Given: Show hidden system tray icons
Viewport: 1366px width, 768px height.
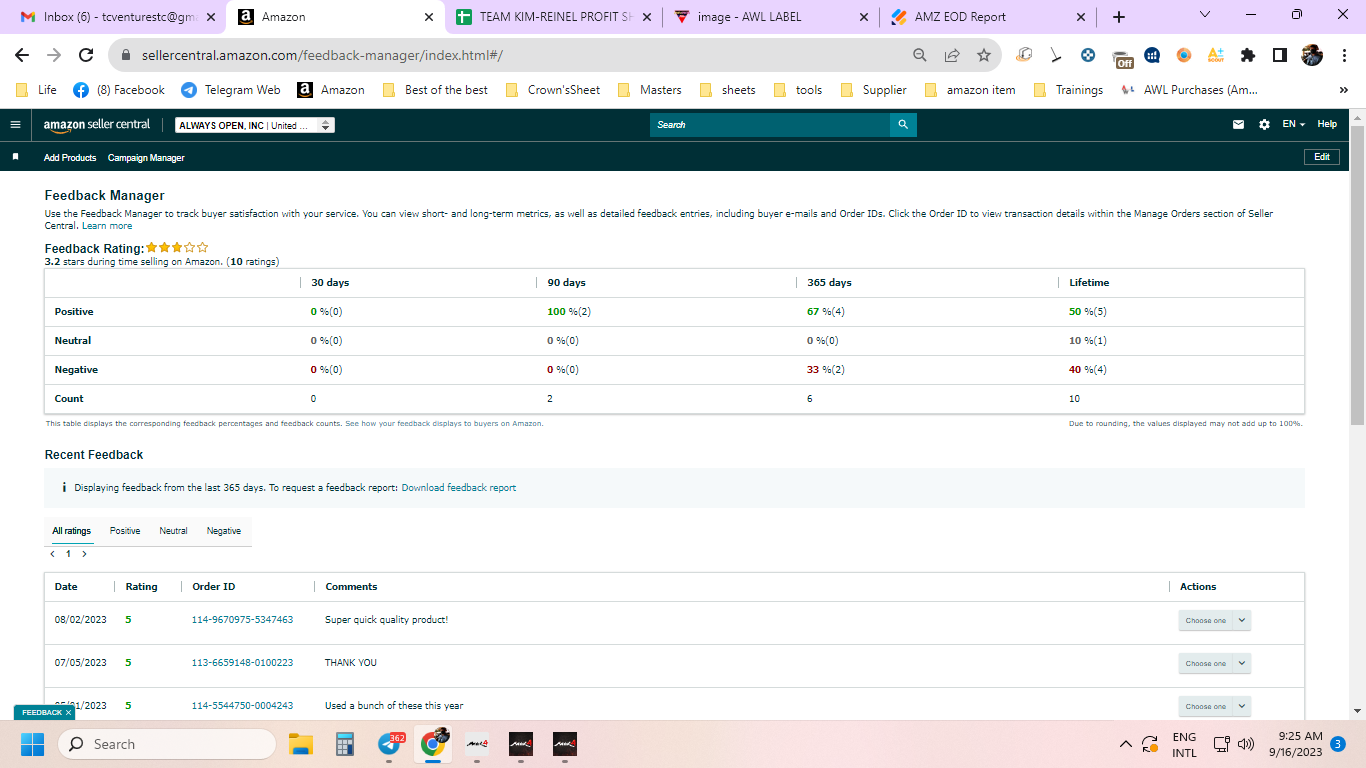Looking at the screenshot, I should (x=1125, y=744).
